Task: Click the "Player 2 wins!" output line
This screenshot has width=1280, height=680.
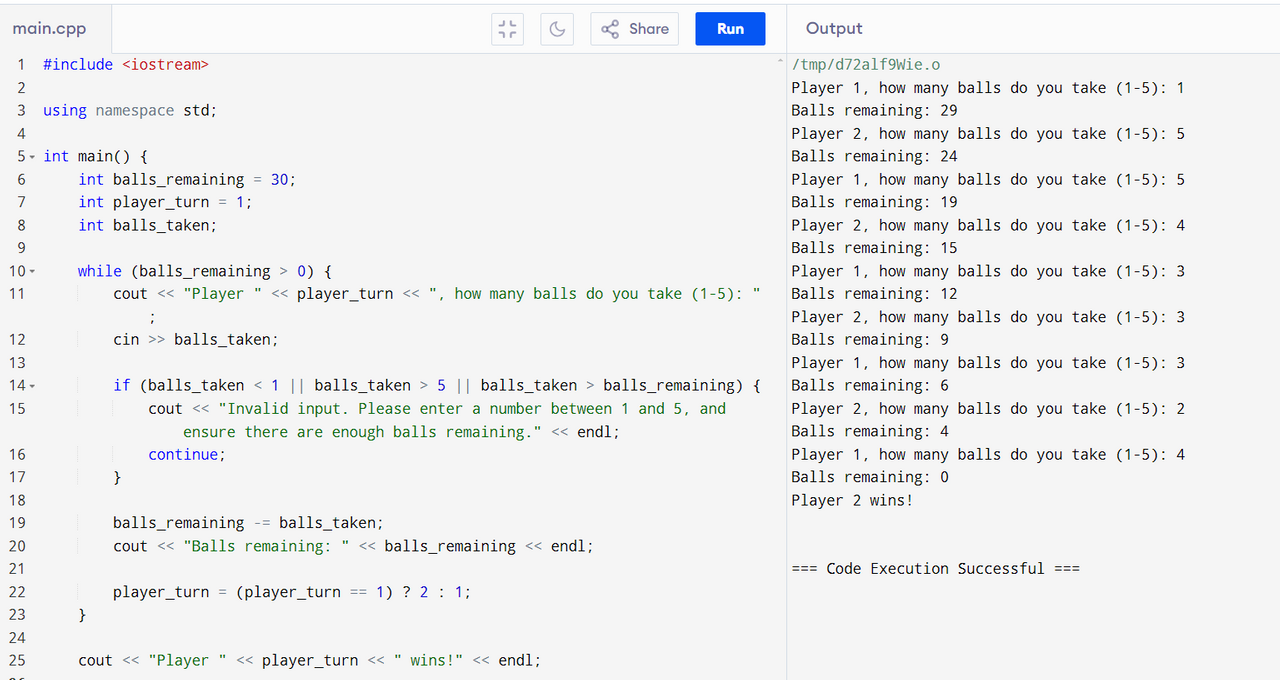Action: click(852, 501)
